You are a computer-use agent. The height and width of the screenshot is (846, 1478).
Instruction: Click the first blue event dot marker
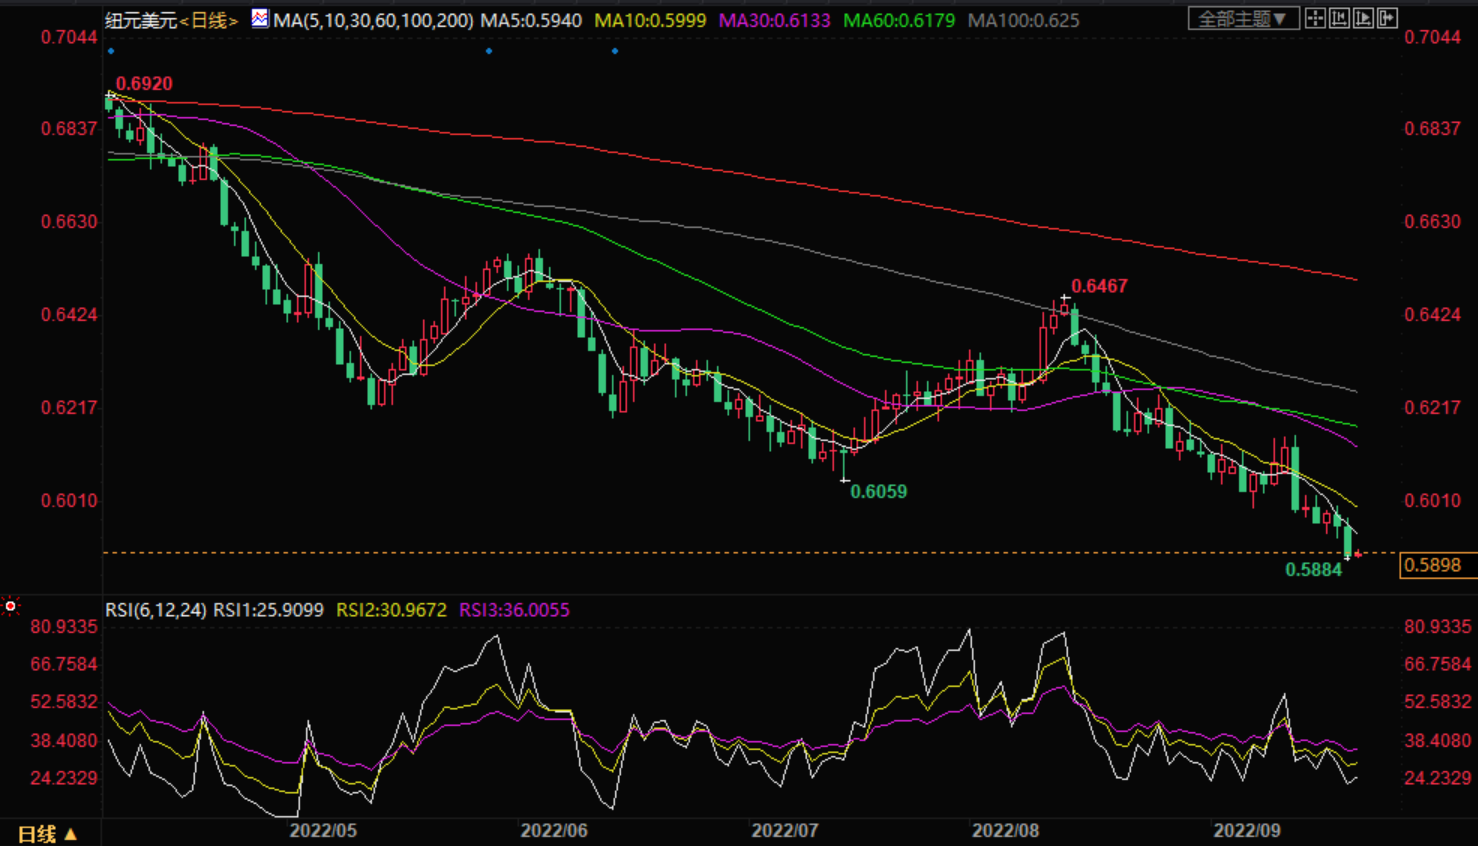coord(111,51)
